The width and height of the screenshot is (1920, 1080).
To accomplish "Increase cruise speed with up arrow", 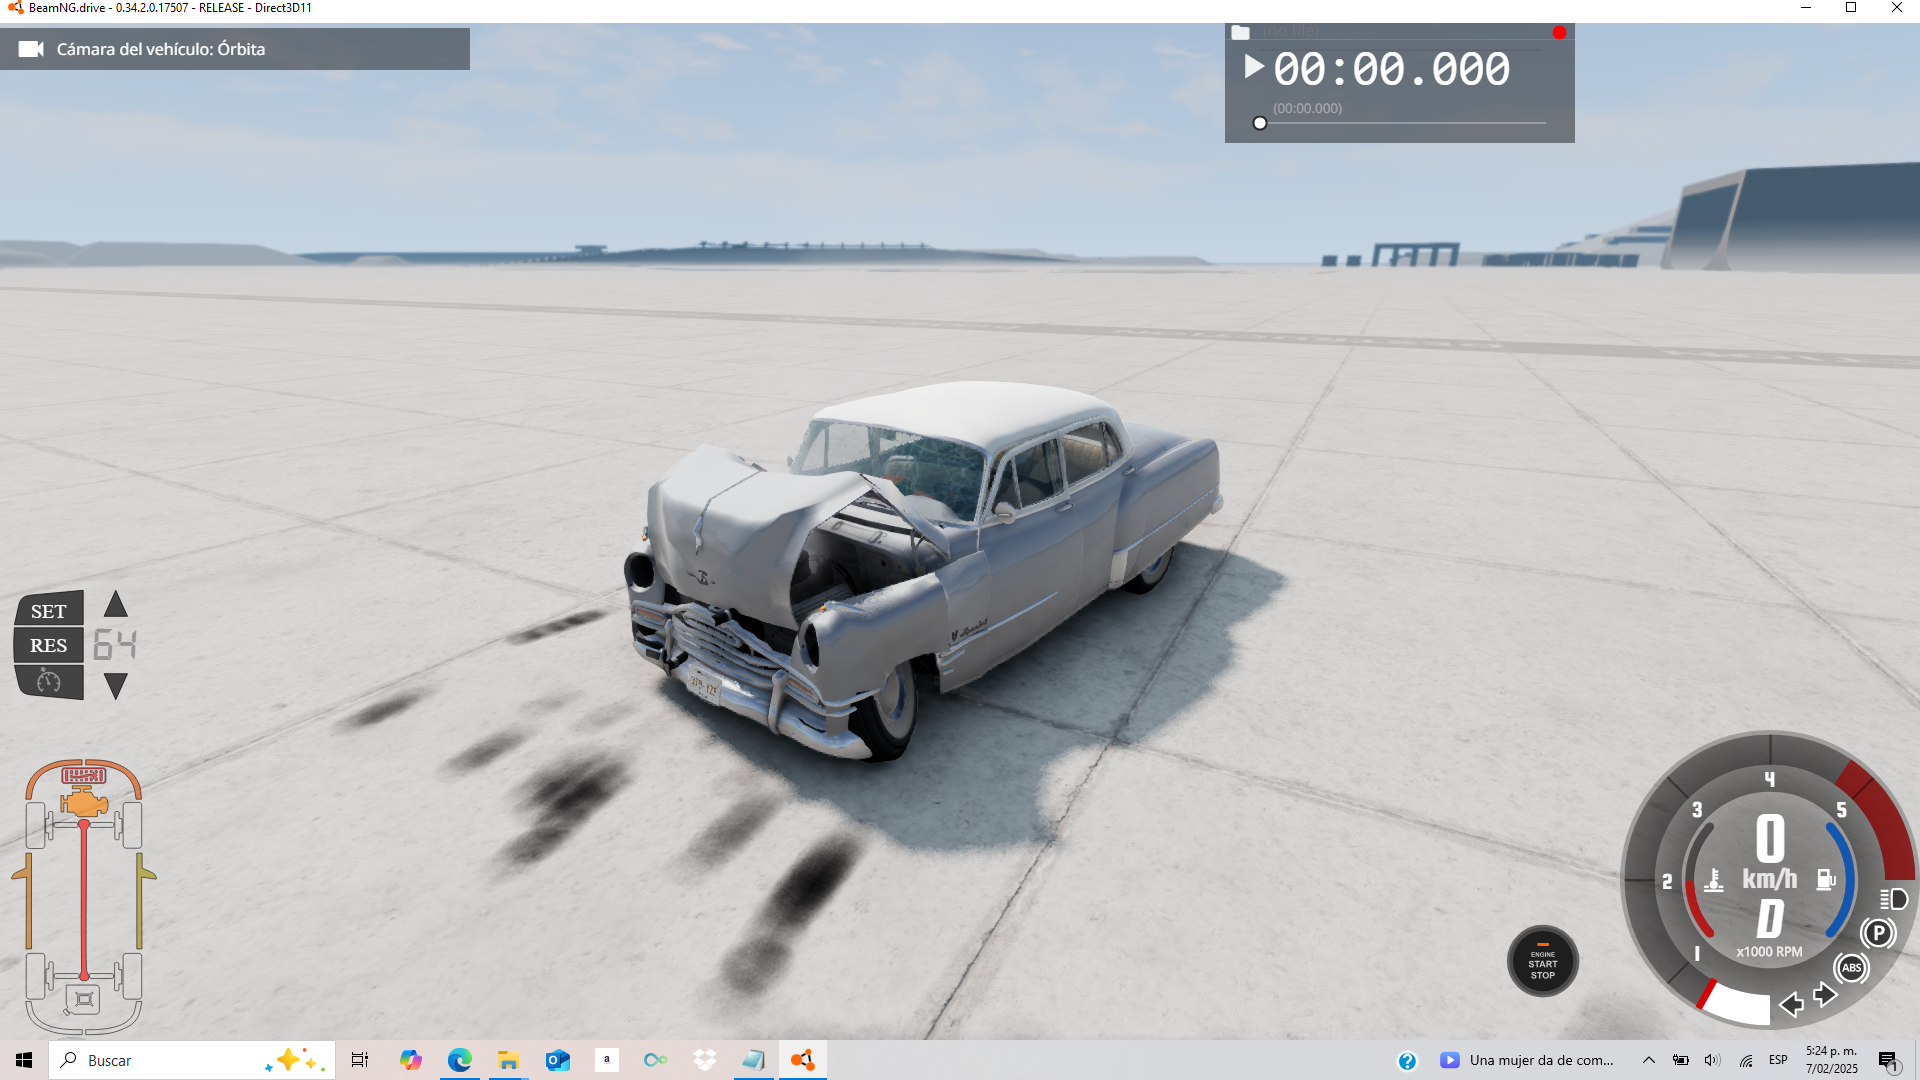I will click(x=116, y=604).
